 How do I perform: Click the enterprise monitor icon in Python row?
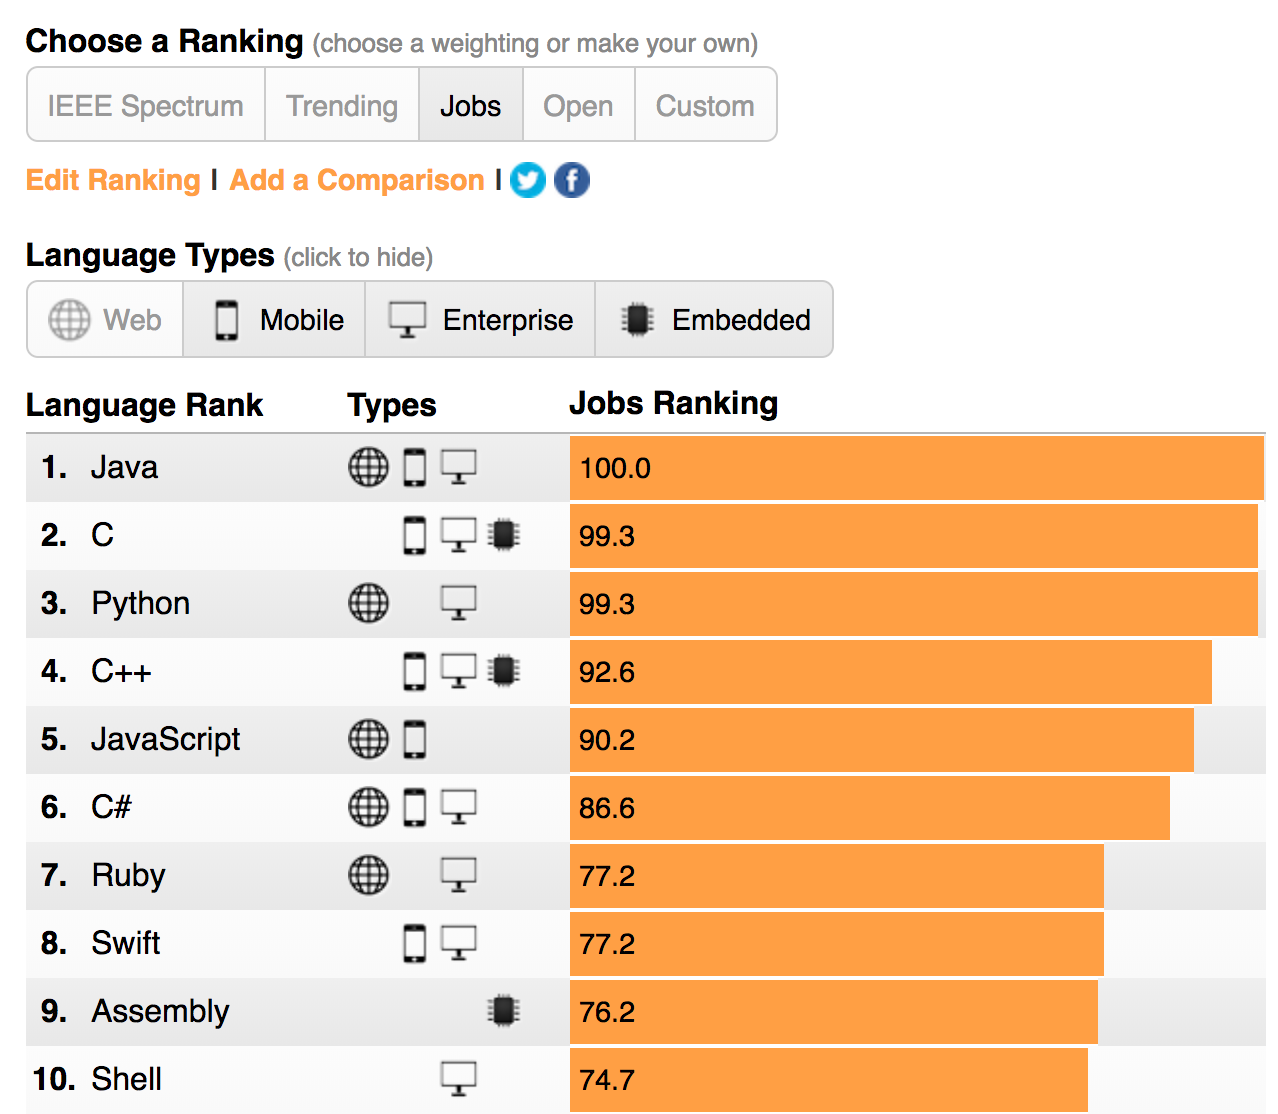click(x=459, y=603)
